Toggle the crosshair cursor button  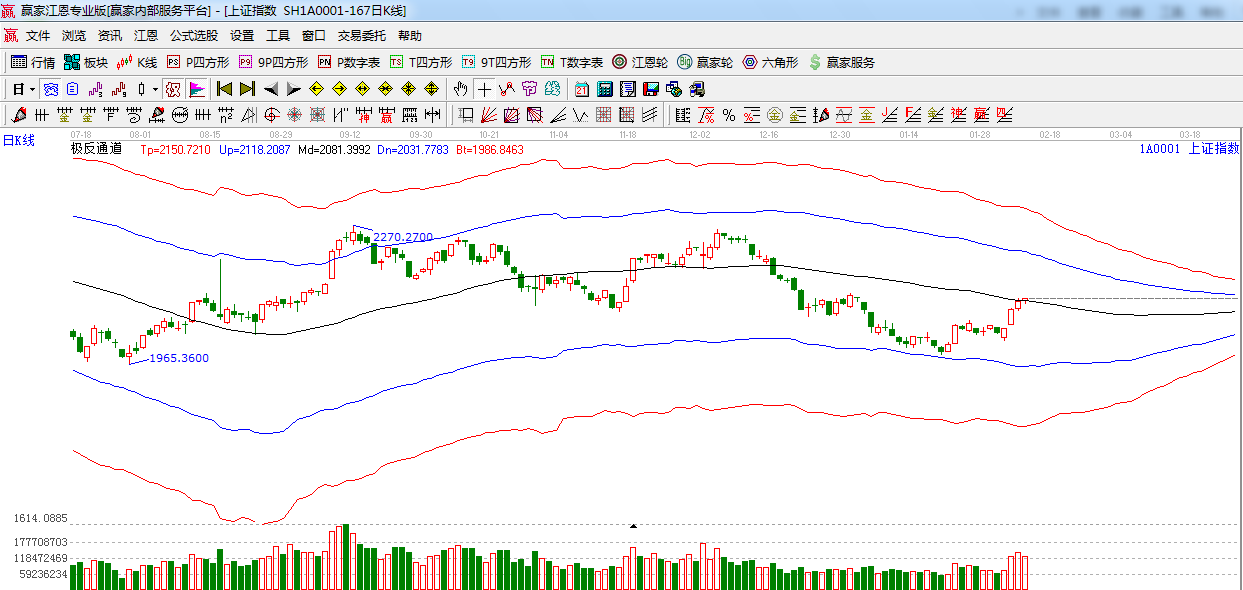point(484,89)
